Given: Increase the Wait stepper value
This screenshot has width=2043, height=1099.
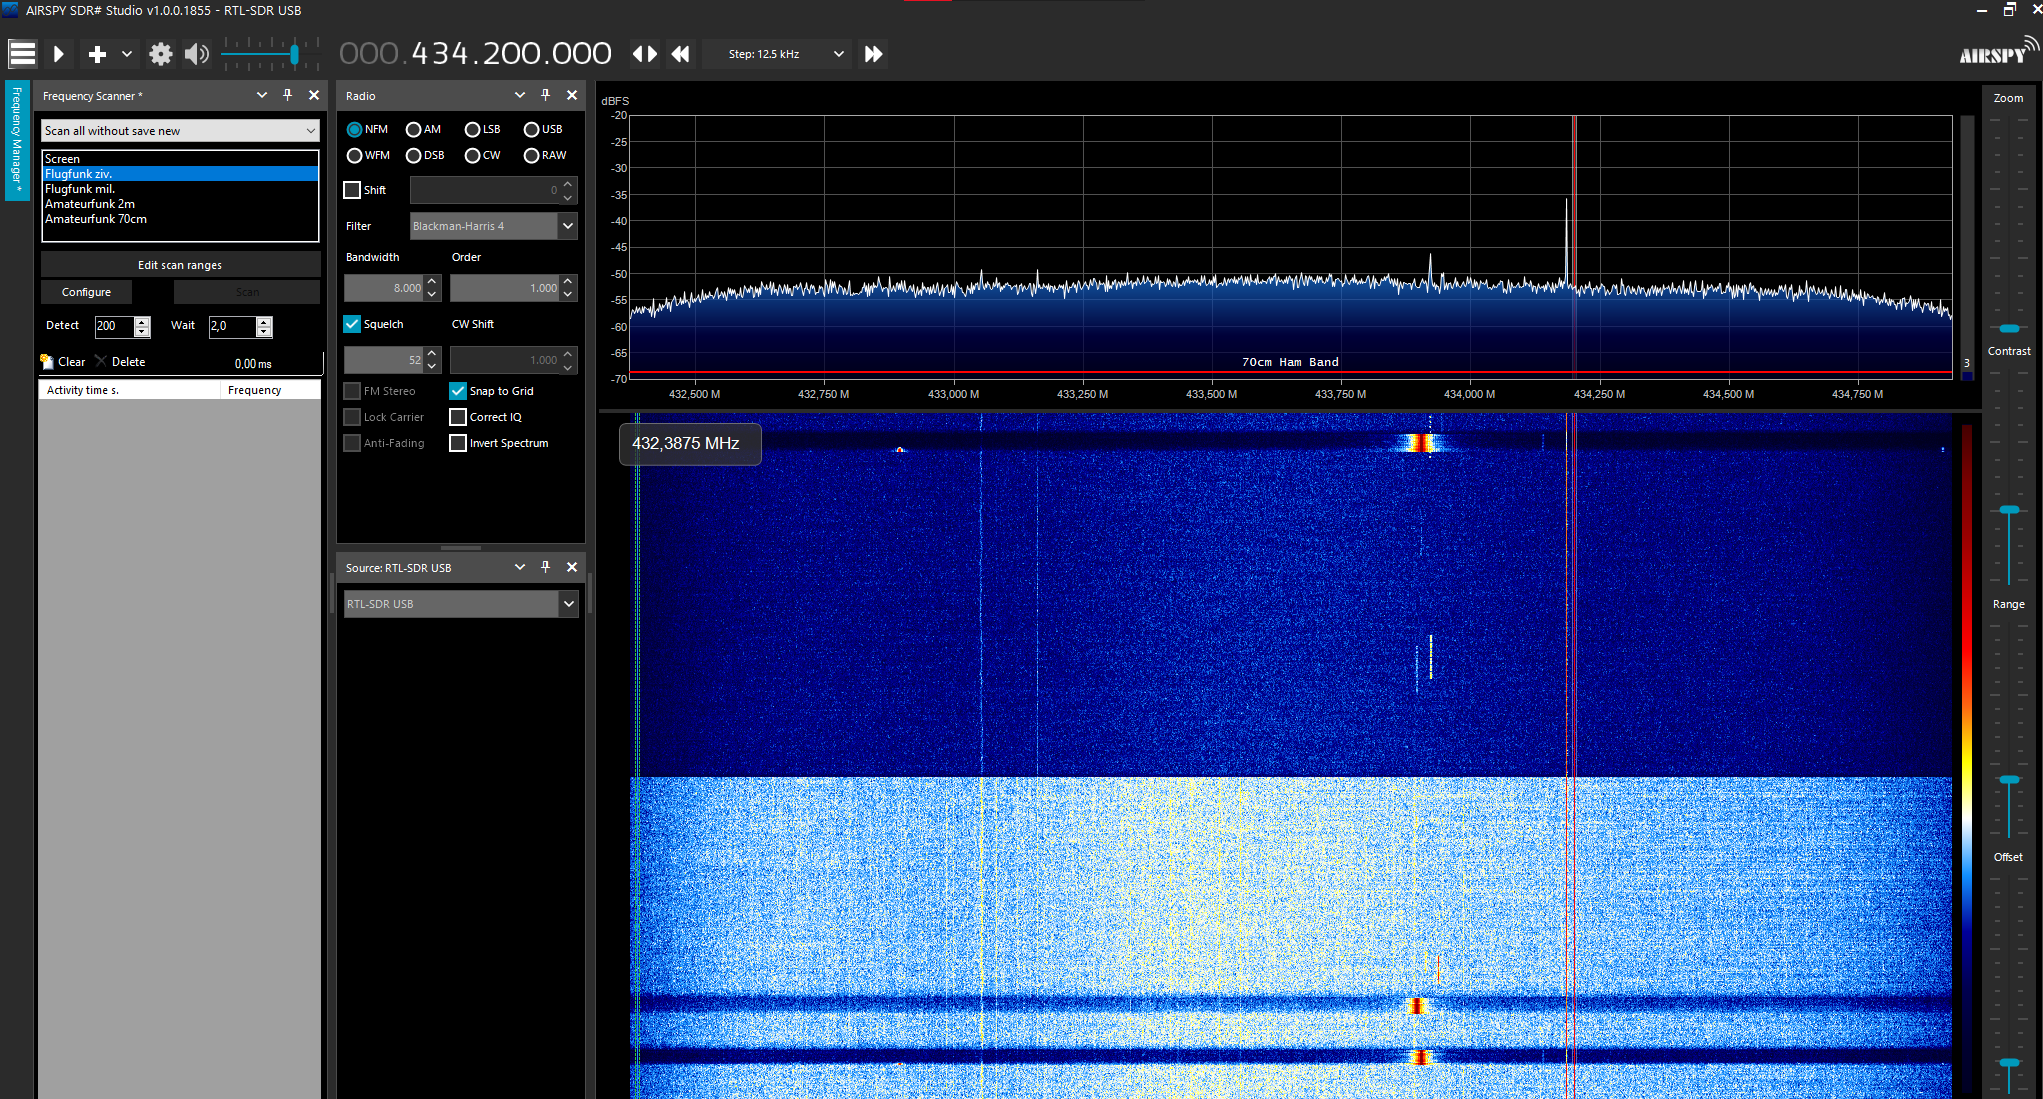Looking at the screenshot, I should [x=264, y=321].
